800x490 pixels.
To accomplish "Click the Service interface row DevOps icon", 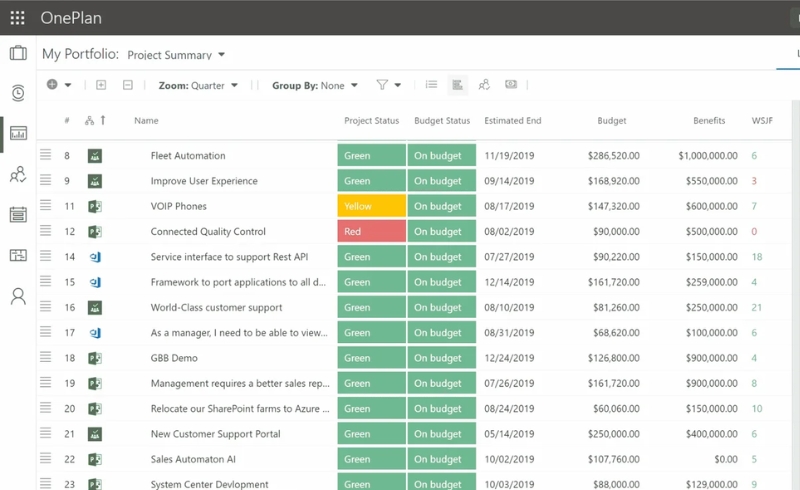I will pos(95,257).
